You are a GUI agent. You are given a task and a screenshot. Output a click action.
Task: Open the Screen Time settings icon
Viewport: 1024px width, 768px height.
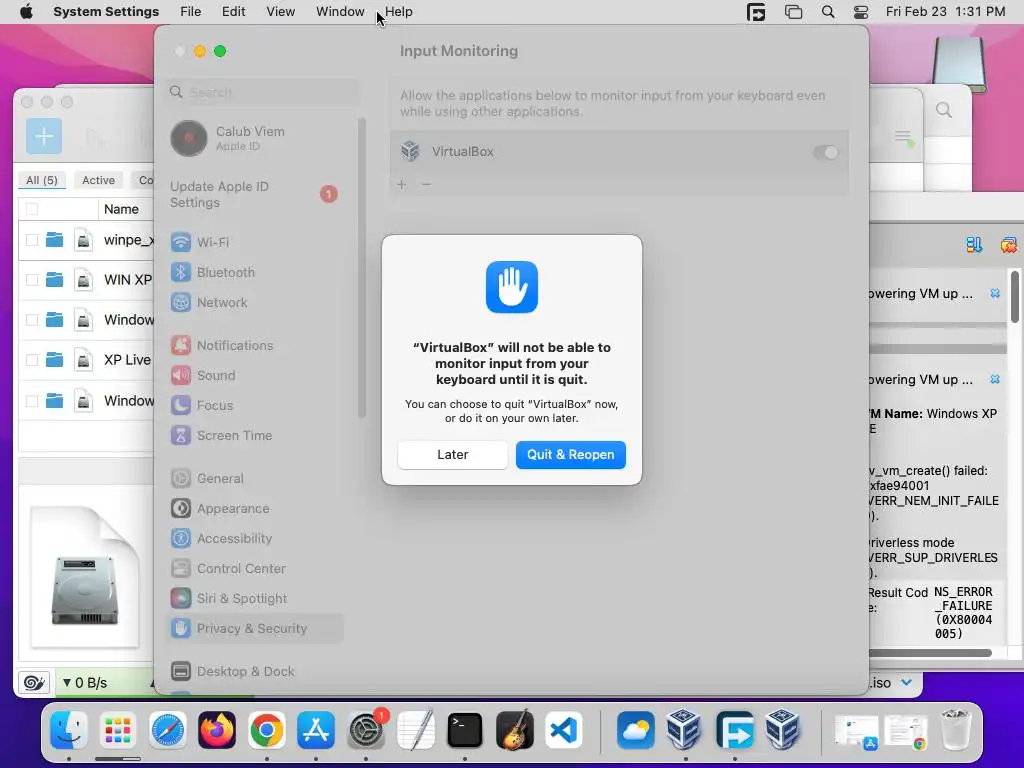tap(181, 436)
